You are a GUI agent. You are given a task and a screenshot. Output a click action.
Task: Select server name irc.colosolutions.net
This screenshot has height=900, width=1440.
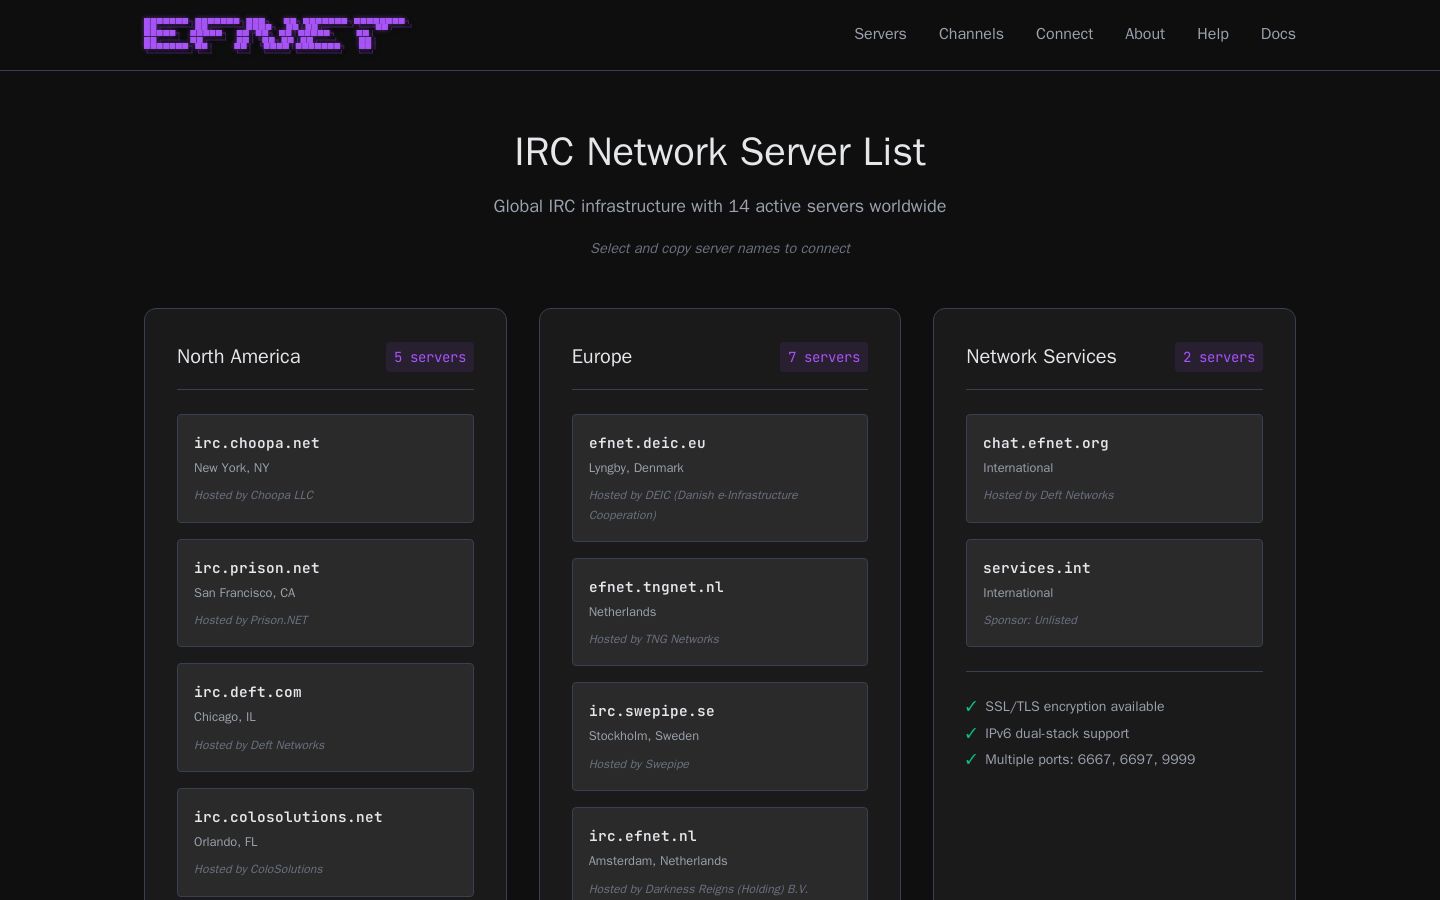point(288,817)
